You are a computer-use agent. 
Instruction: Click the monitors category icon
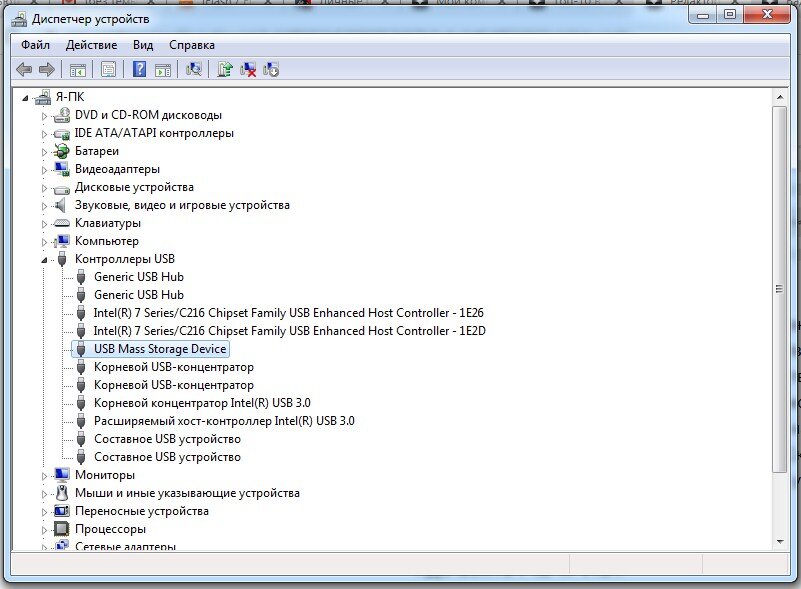tap(62, 475)
